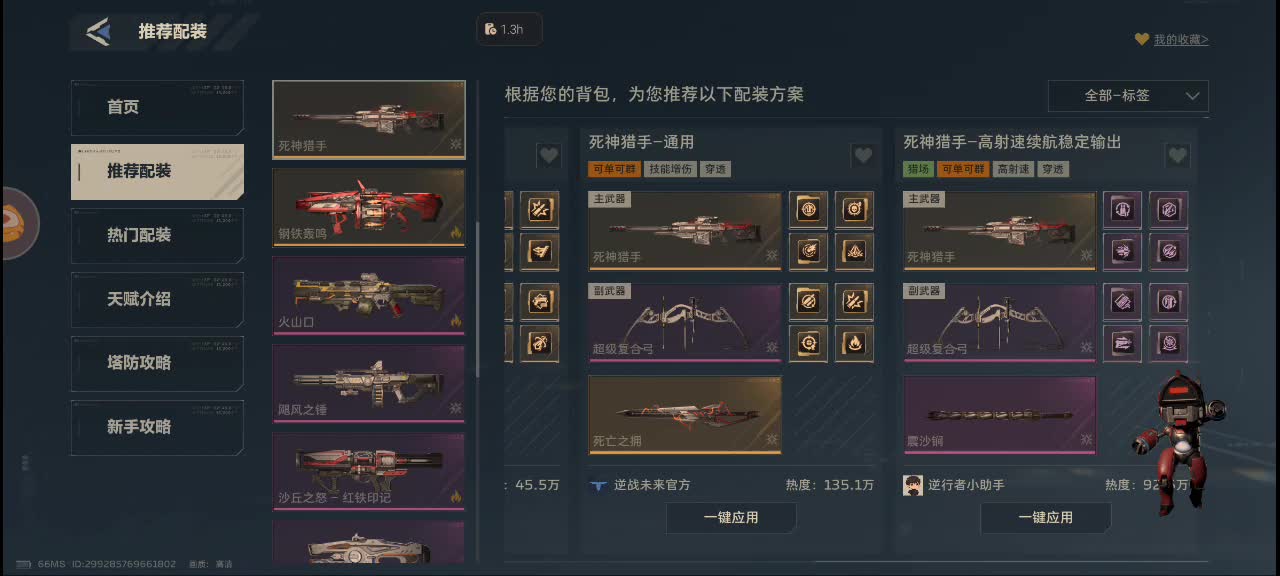Choose the 飓风之锤 weapon from the list

[x=369, y=384]
